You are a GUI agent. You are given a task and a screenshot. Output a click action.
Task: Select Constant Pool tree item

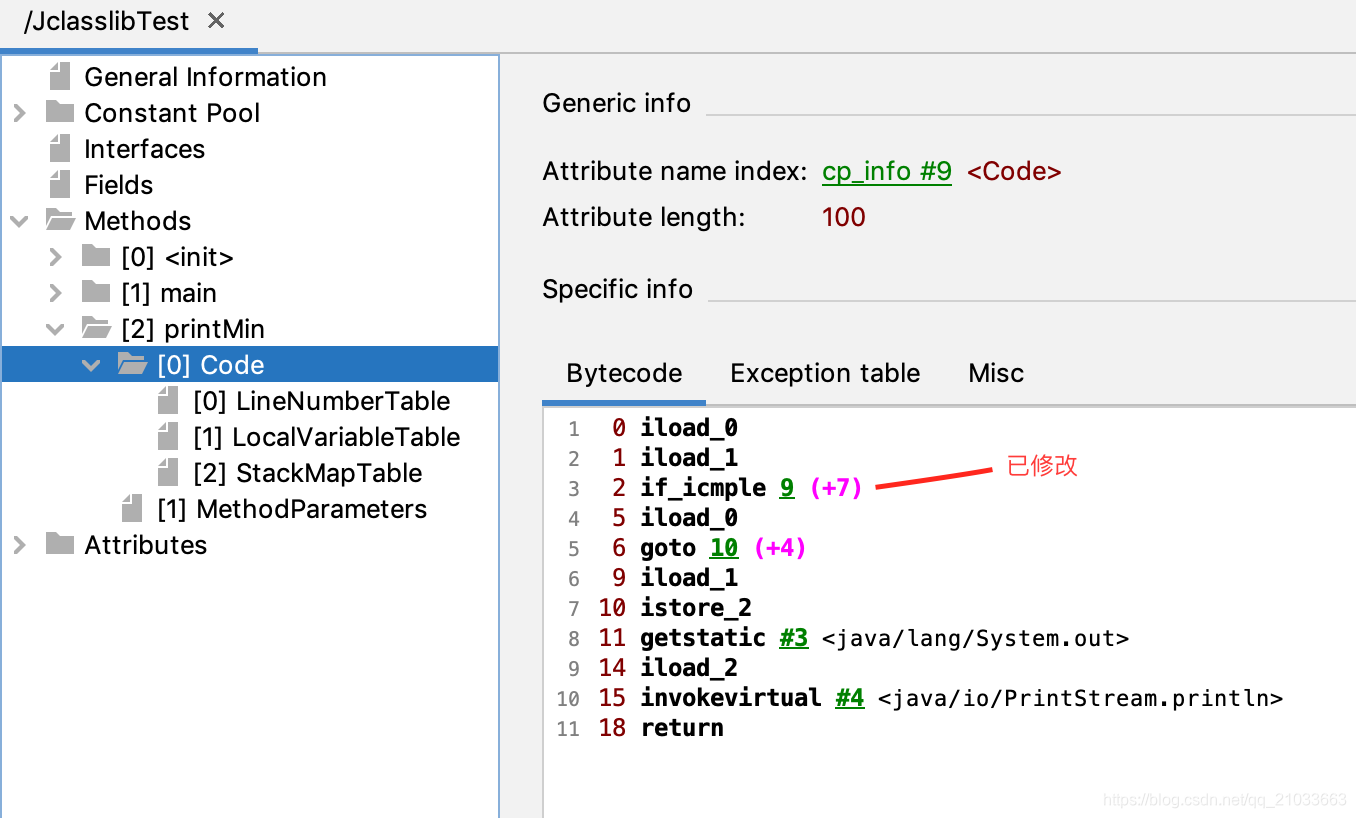172,113
